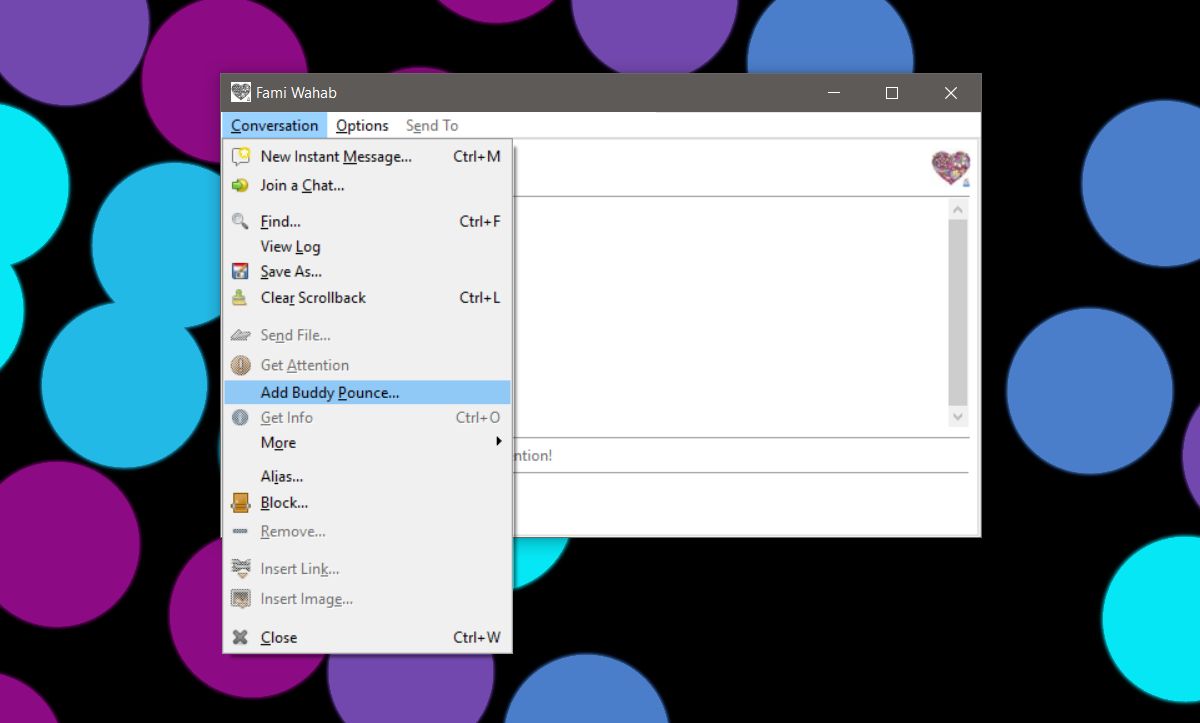Click the Insert Link icon
This screenshot has height=723, width=1200.
240,568
